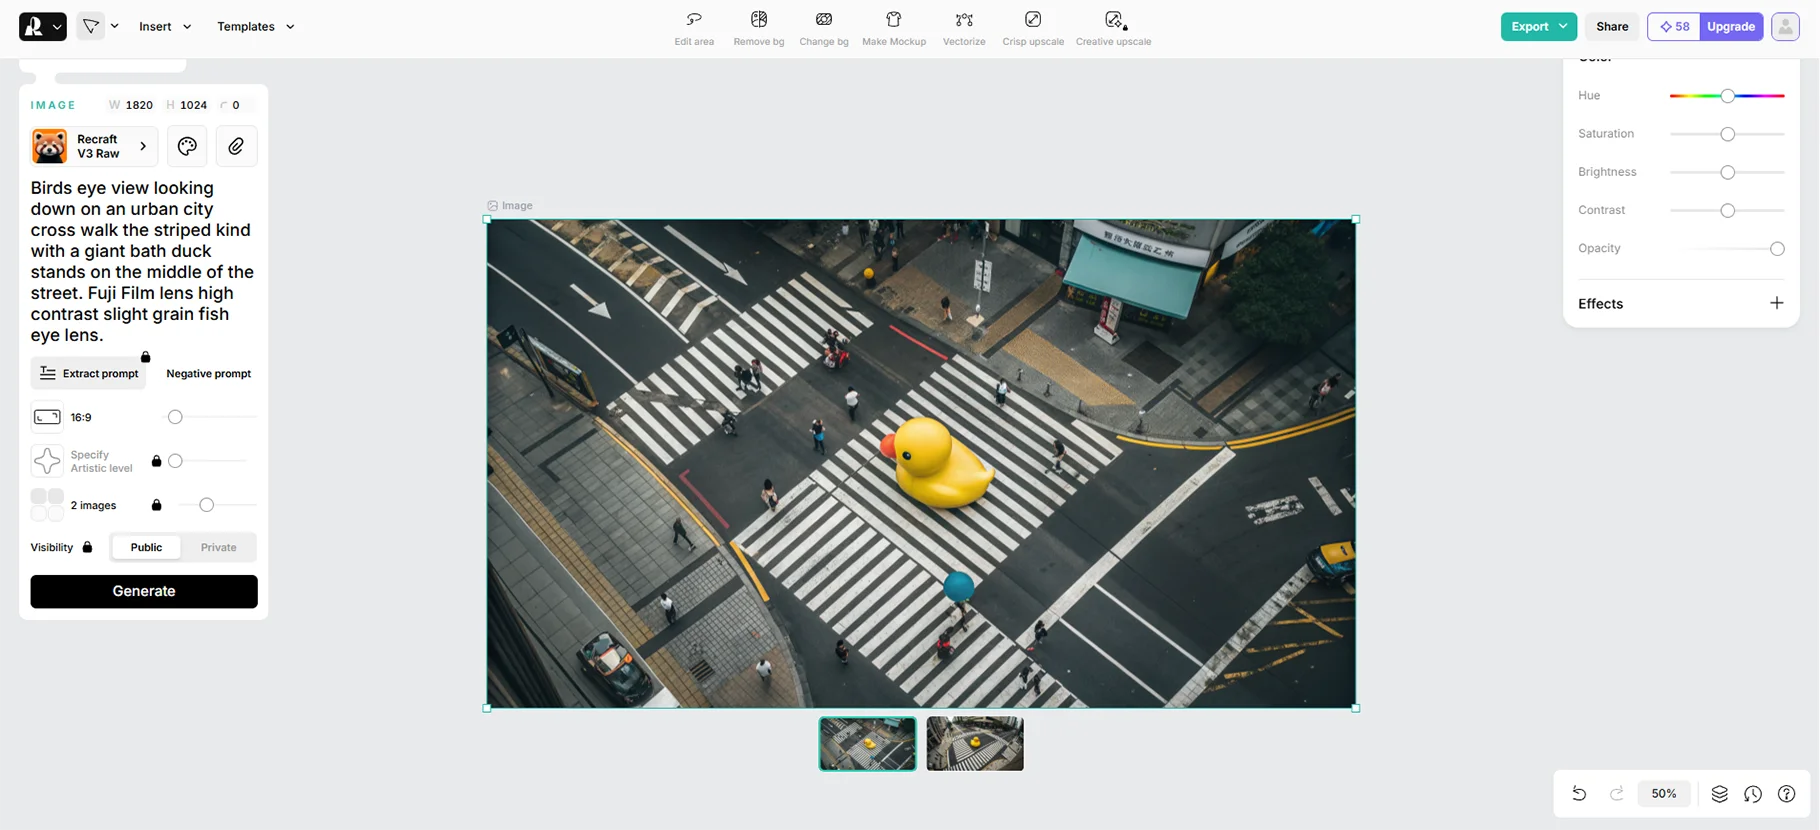Open the Templates menu
Viewport: 1820px width, 830px height.
pyautogui.click(x=256, y=27)
